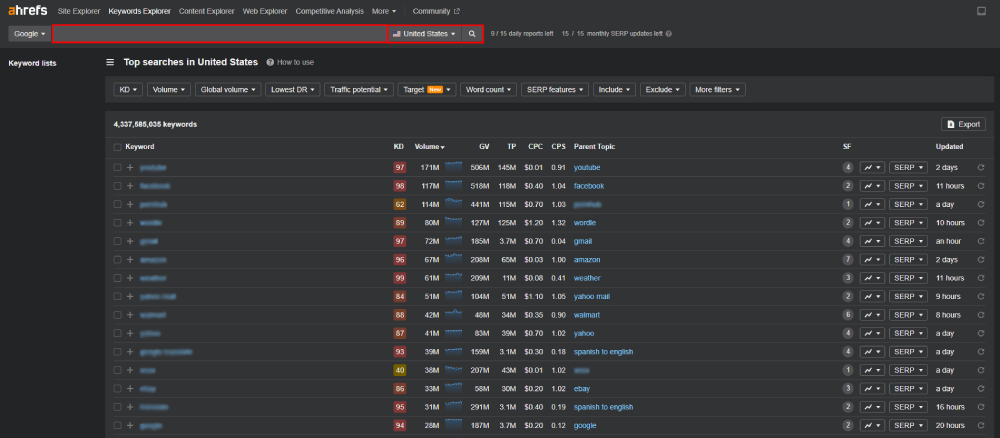Check the wordle row checkbox
Screen dimensions: 1000x438
tap(117, 223)
